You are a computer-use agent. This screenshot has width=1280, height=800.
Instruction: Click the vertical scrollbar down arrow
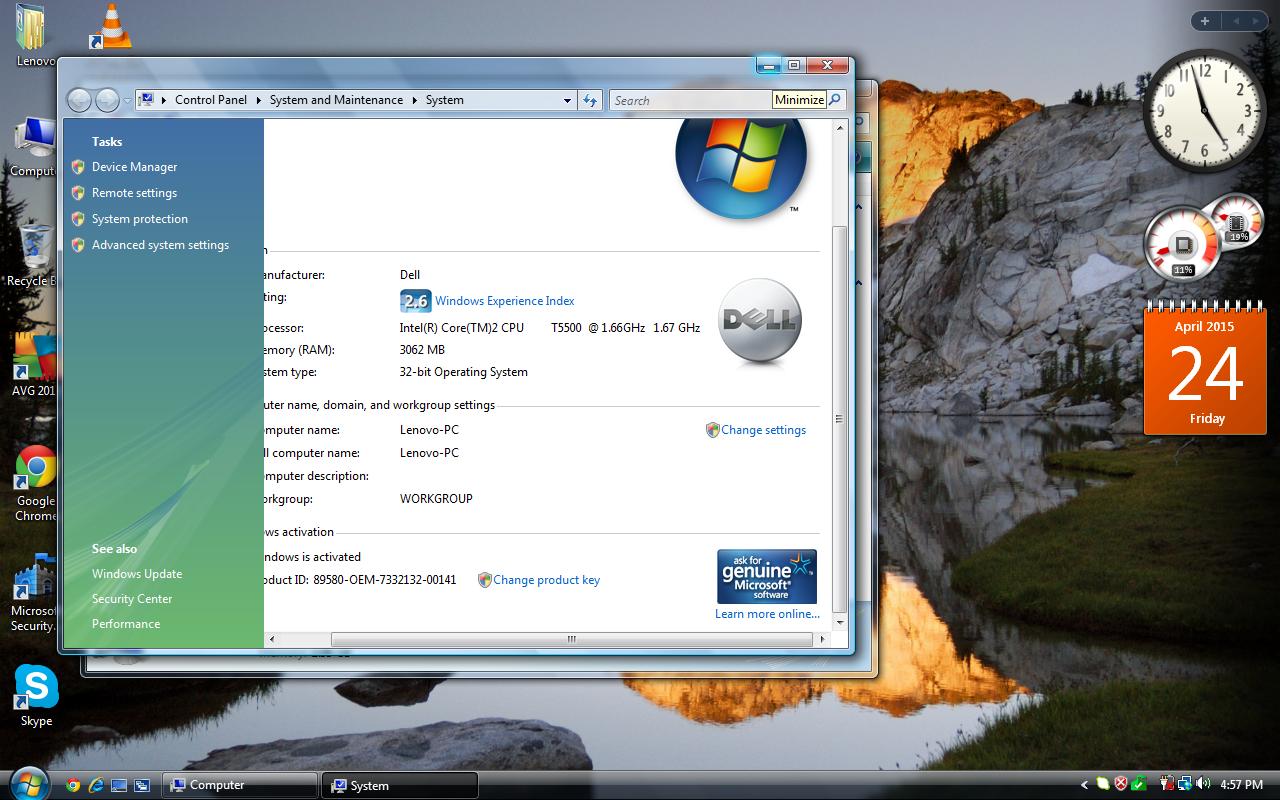tap(840, 622)
